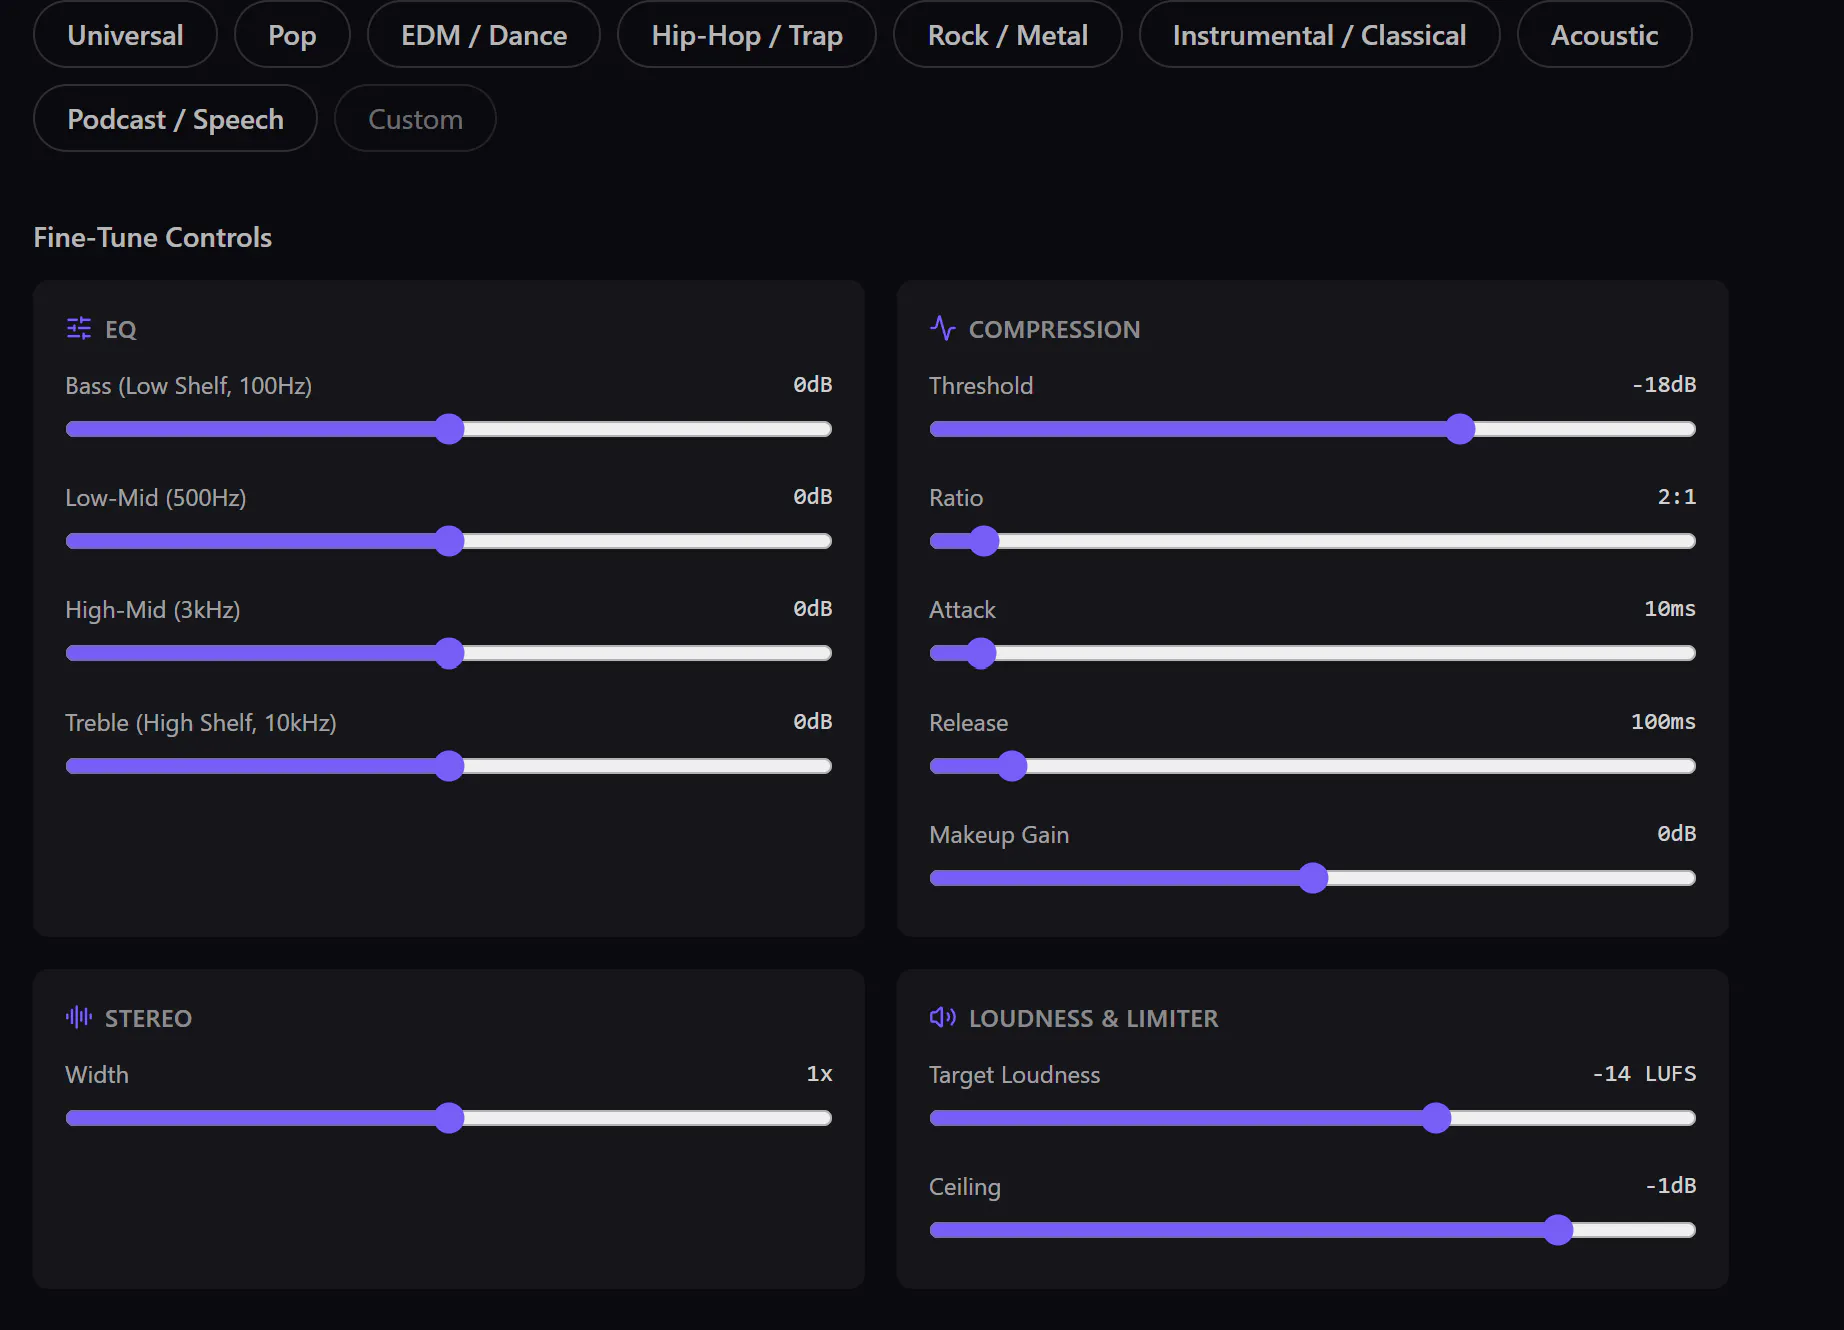Click the COMPRESSION section title
Image resolution: width=1844 pixels, height=1330 pixels.
tap(1054, 329)
